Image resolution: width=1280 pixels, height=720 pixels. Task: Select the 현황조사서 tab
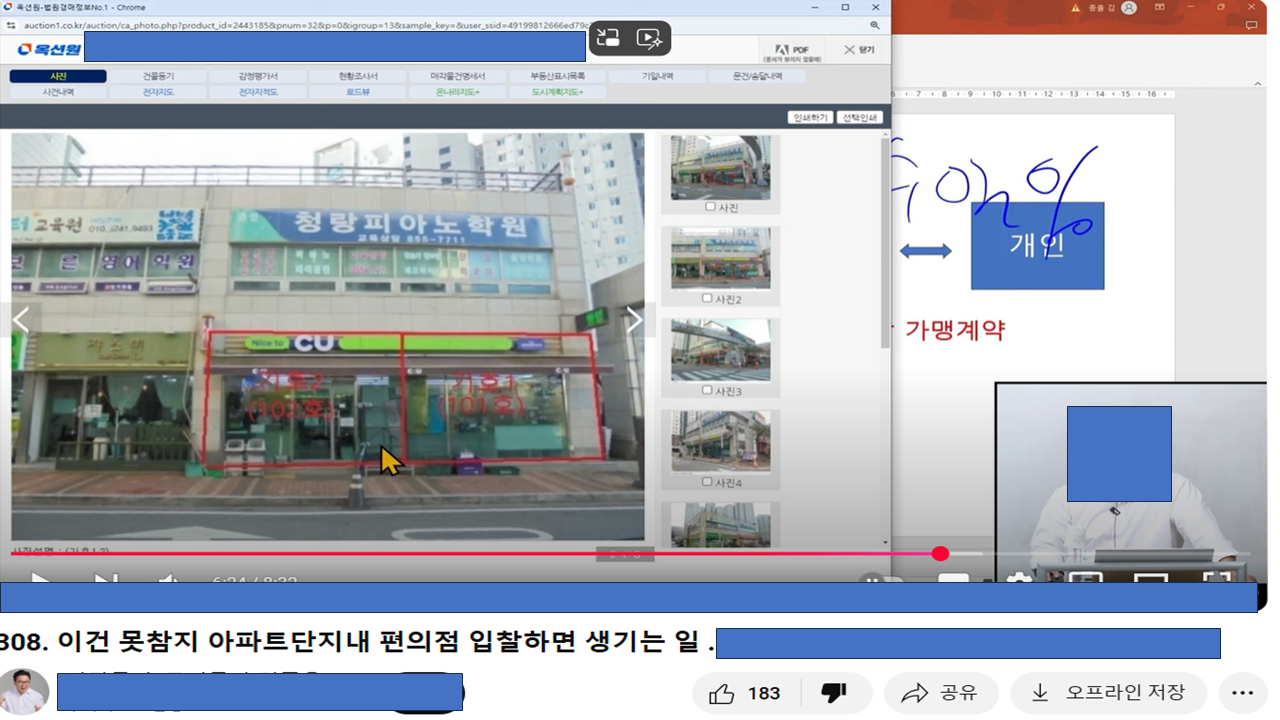pyautogui.click(x=357, y=76)
